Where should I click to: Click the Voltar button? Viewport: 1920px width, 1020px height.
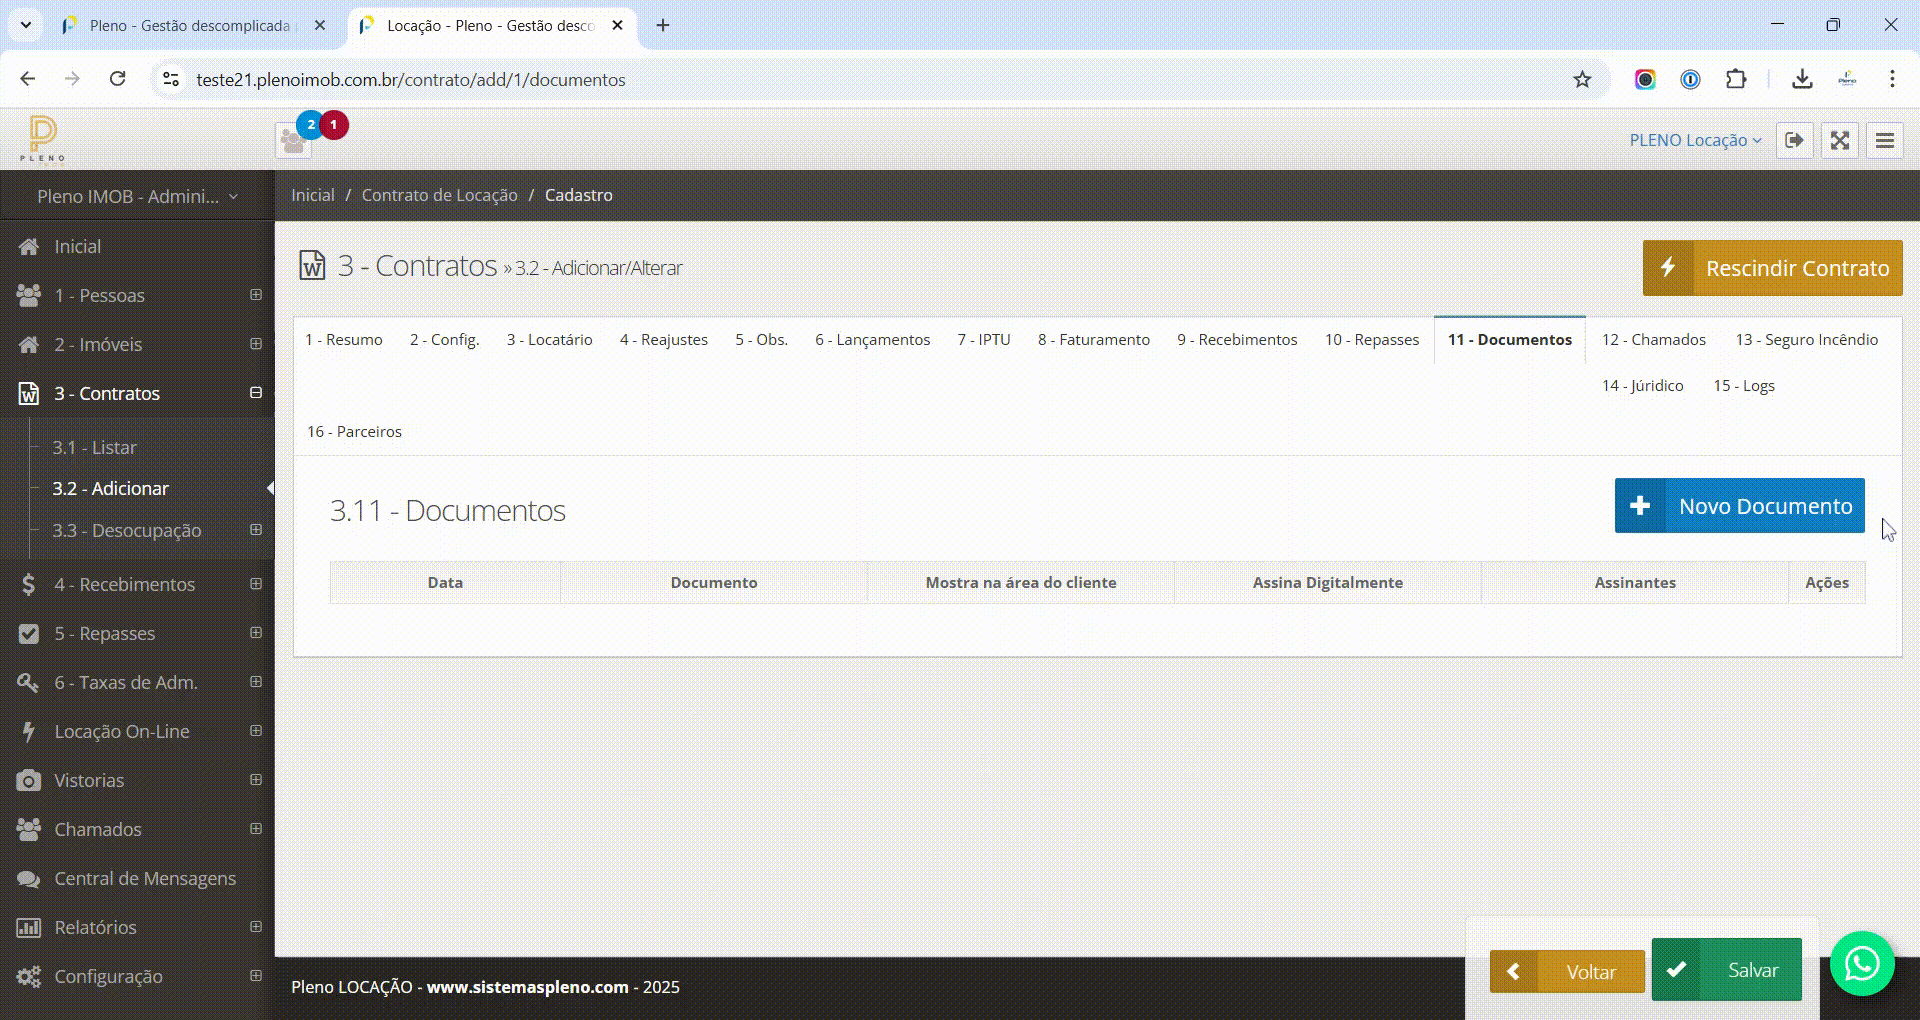[x=1567, y=971]
